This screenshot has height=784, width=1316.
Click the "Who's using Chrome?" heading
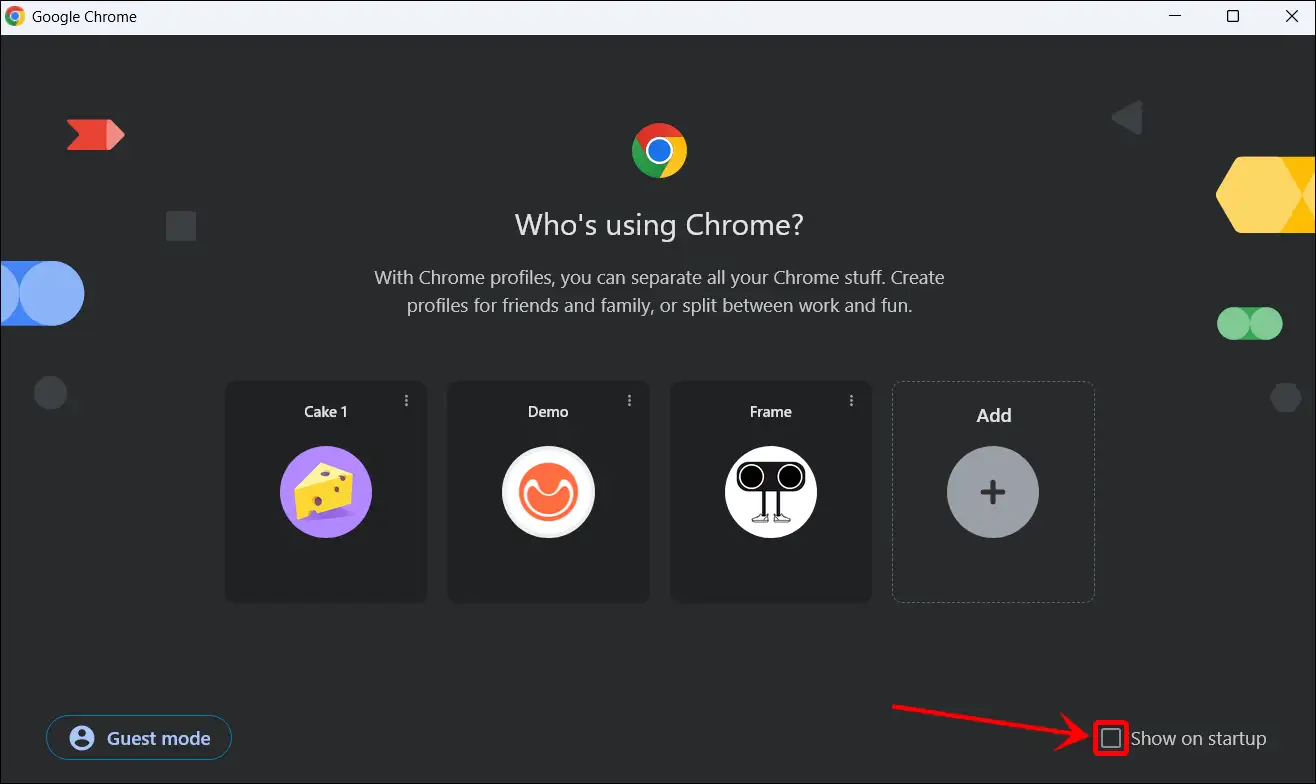[659, 224]
